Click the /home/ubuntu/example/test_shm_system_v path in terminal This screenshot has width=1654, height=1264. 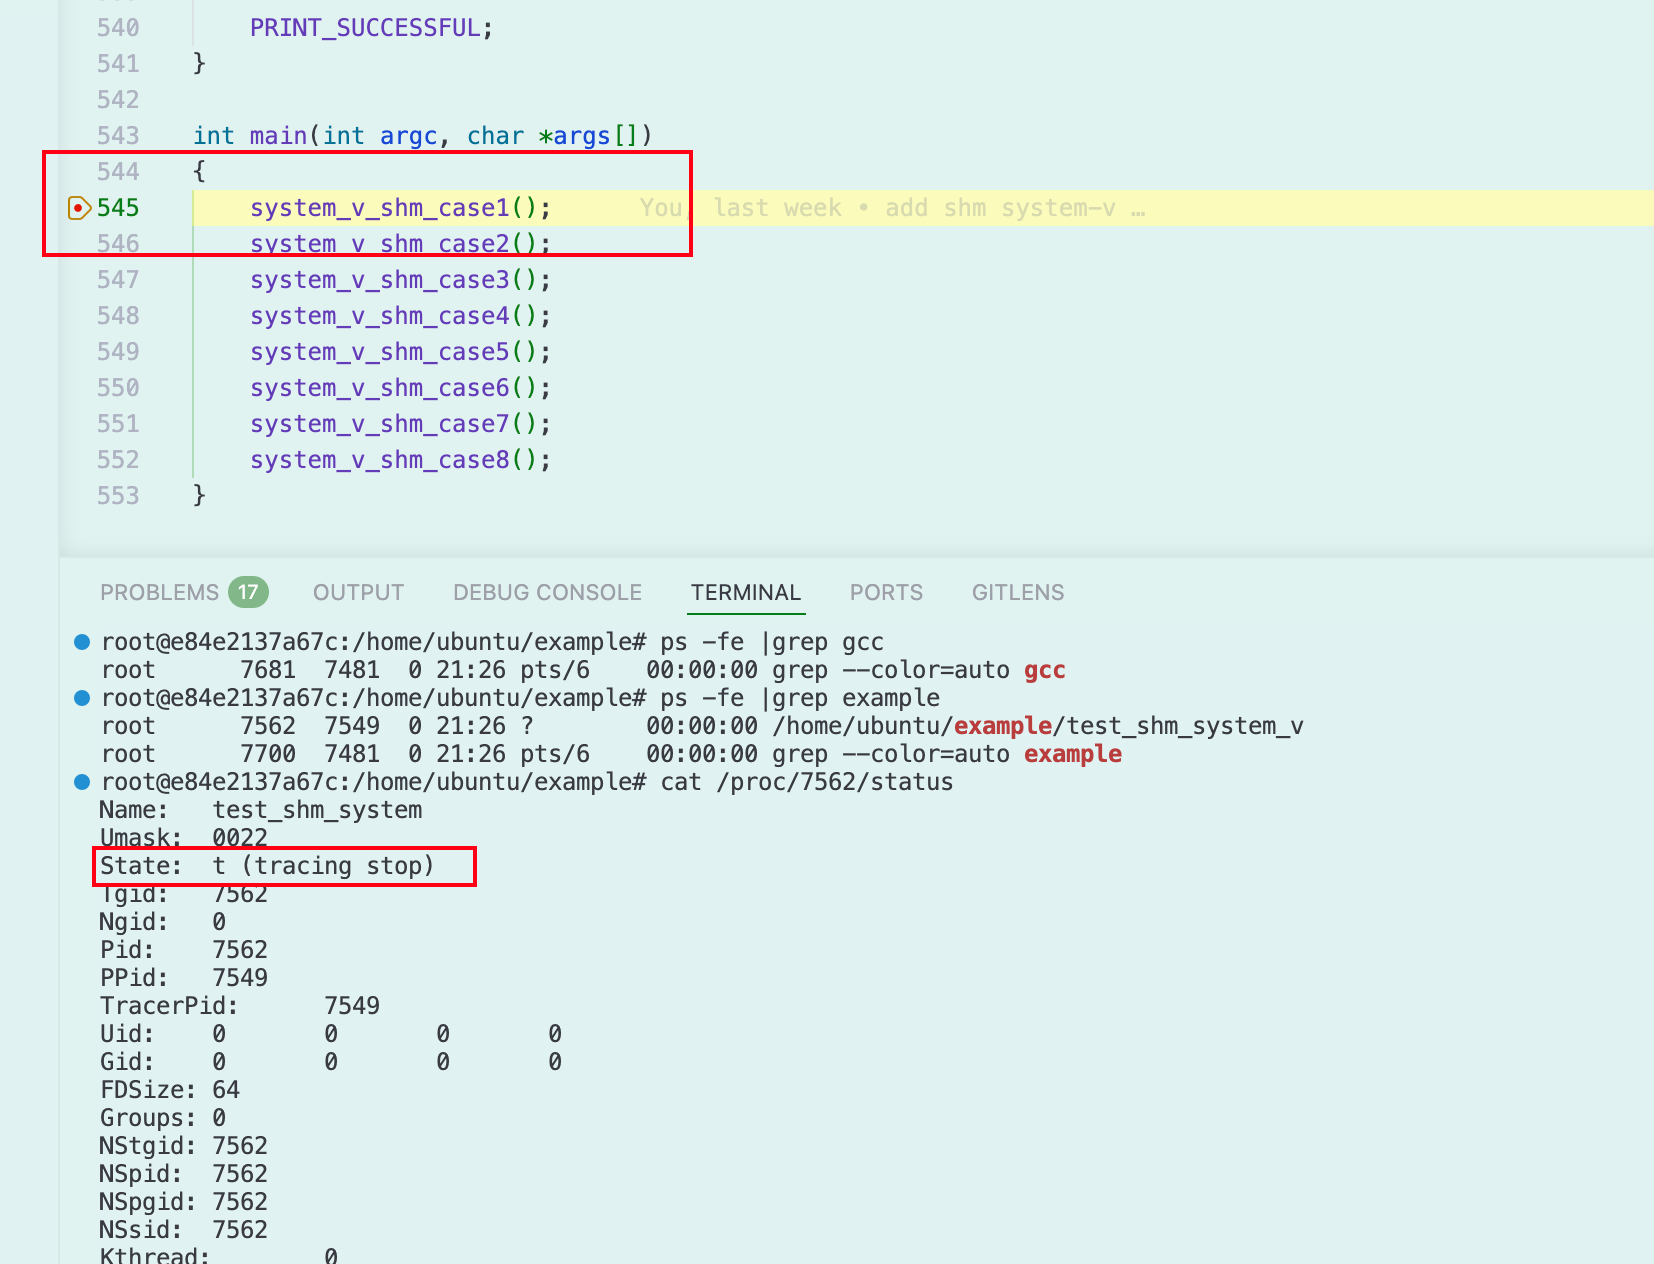1038,726
